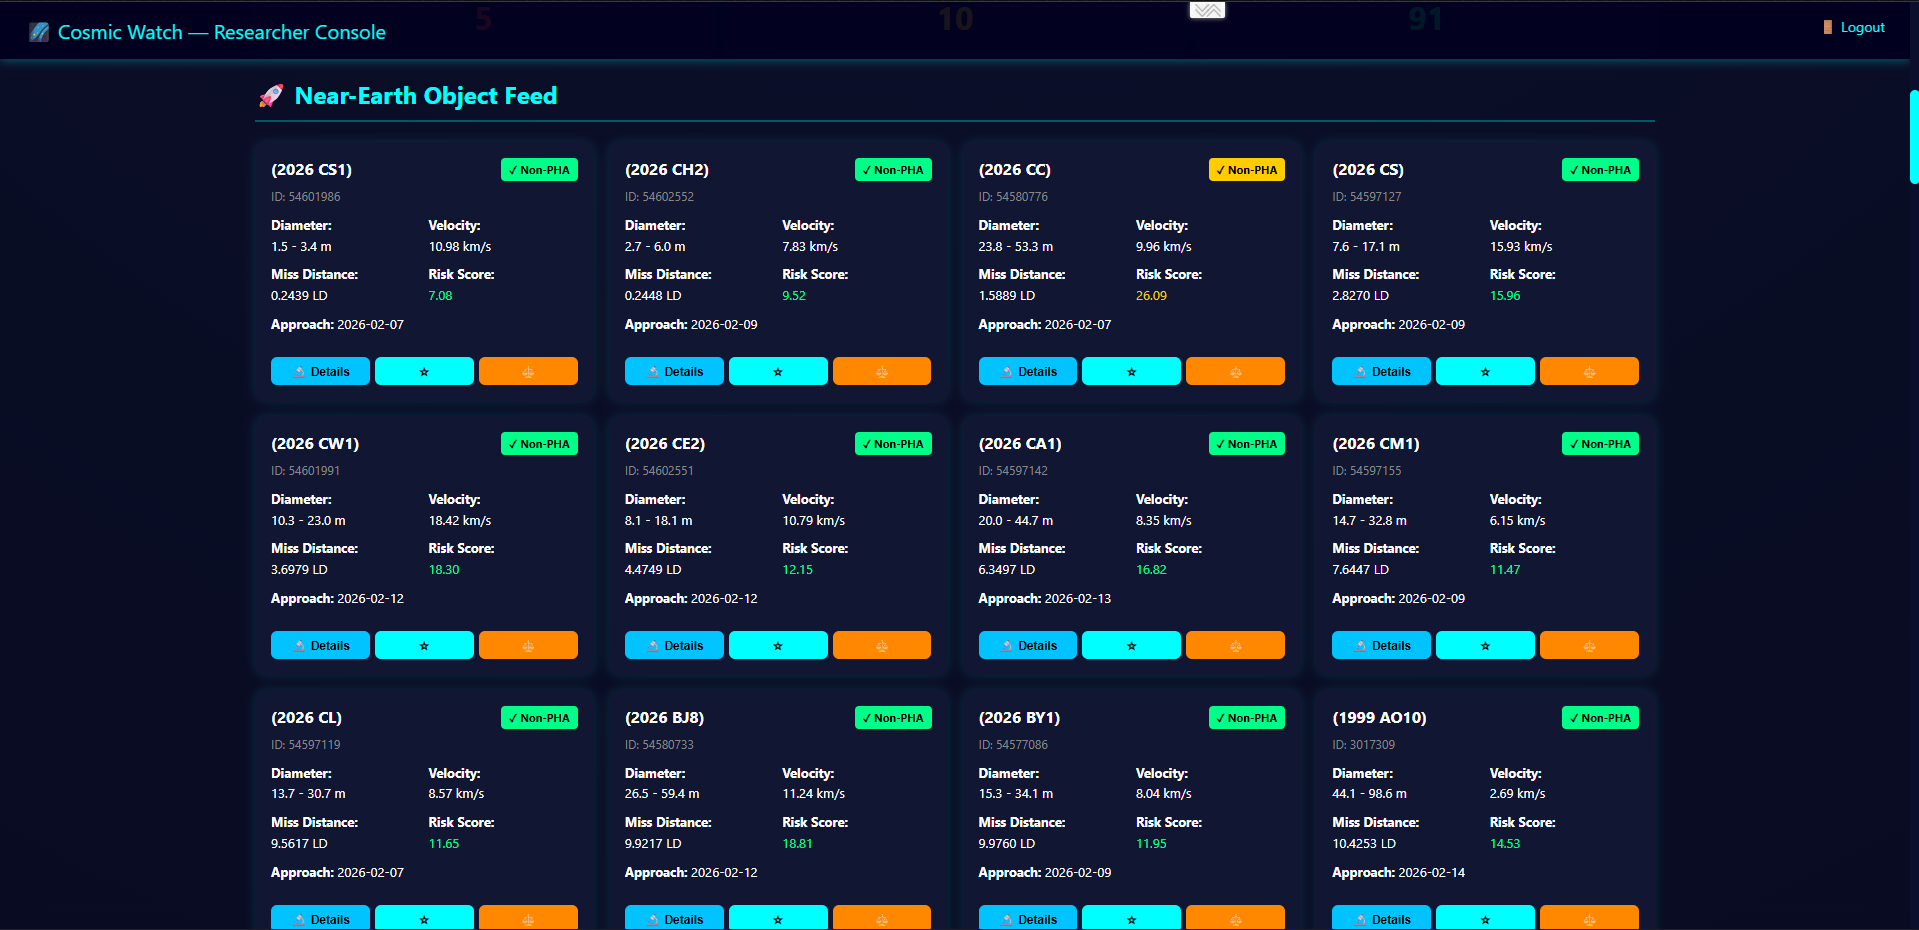Click the compare scales icon for 2026 CS1
1919x930 pixels.
point(528,371)
